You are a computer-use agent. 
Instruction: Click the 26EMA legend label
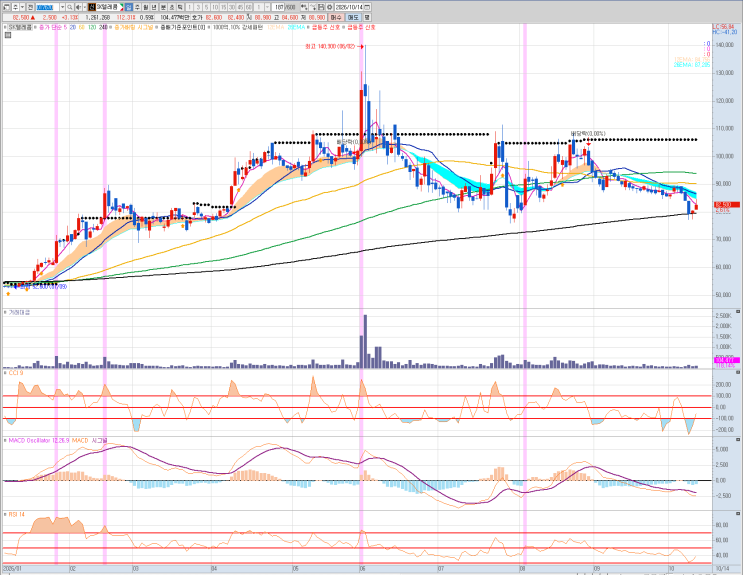pyautogui.click(x=295, y=27)
